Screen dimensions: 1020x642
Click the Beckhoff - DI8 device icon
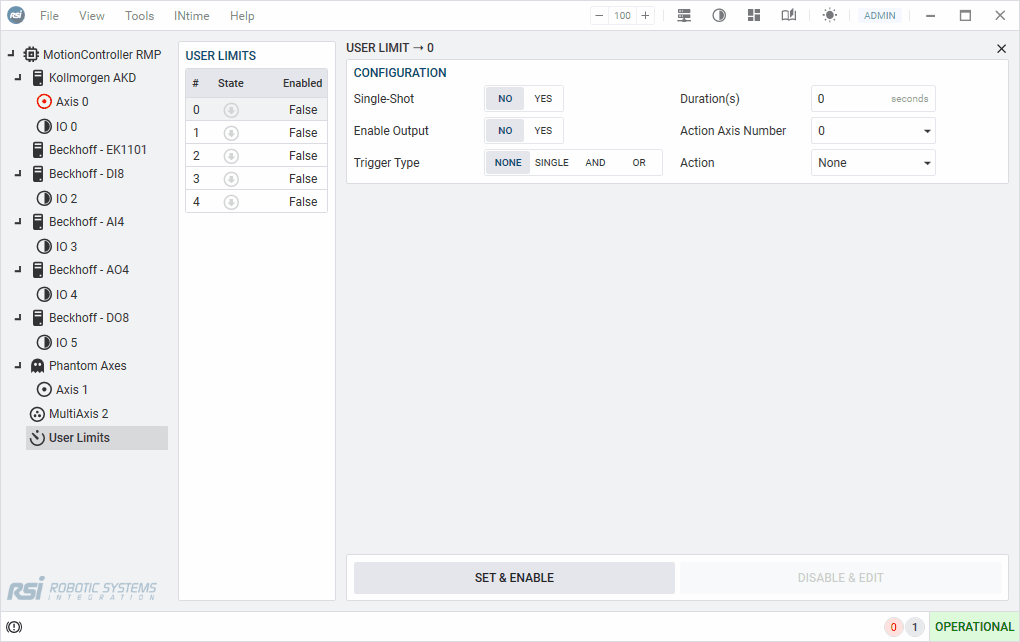click(38, 174)
